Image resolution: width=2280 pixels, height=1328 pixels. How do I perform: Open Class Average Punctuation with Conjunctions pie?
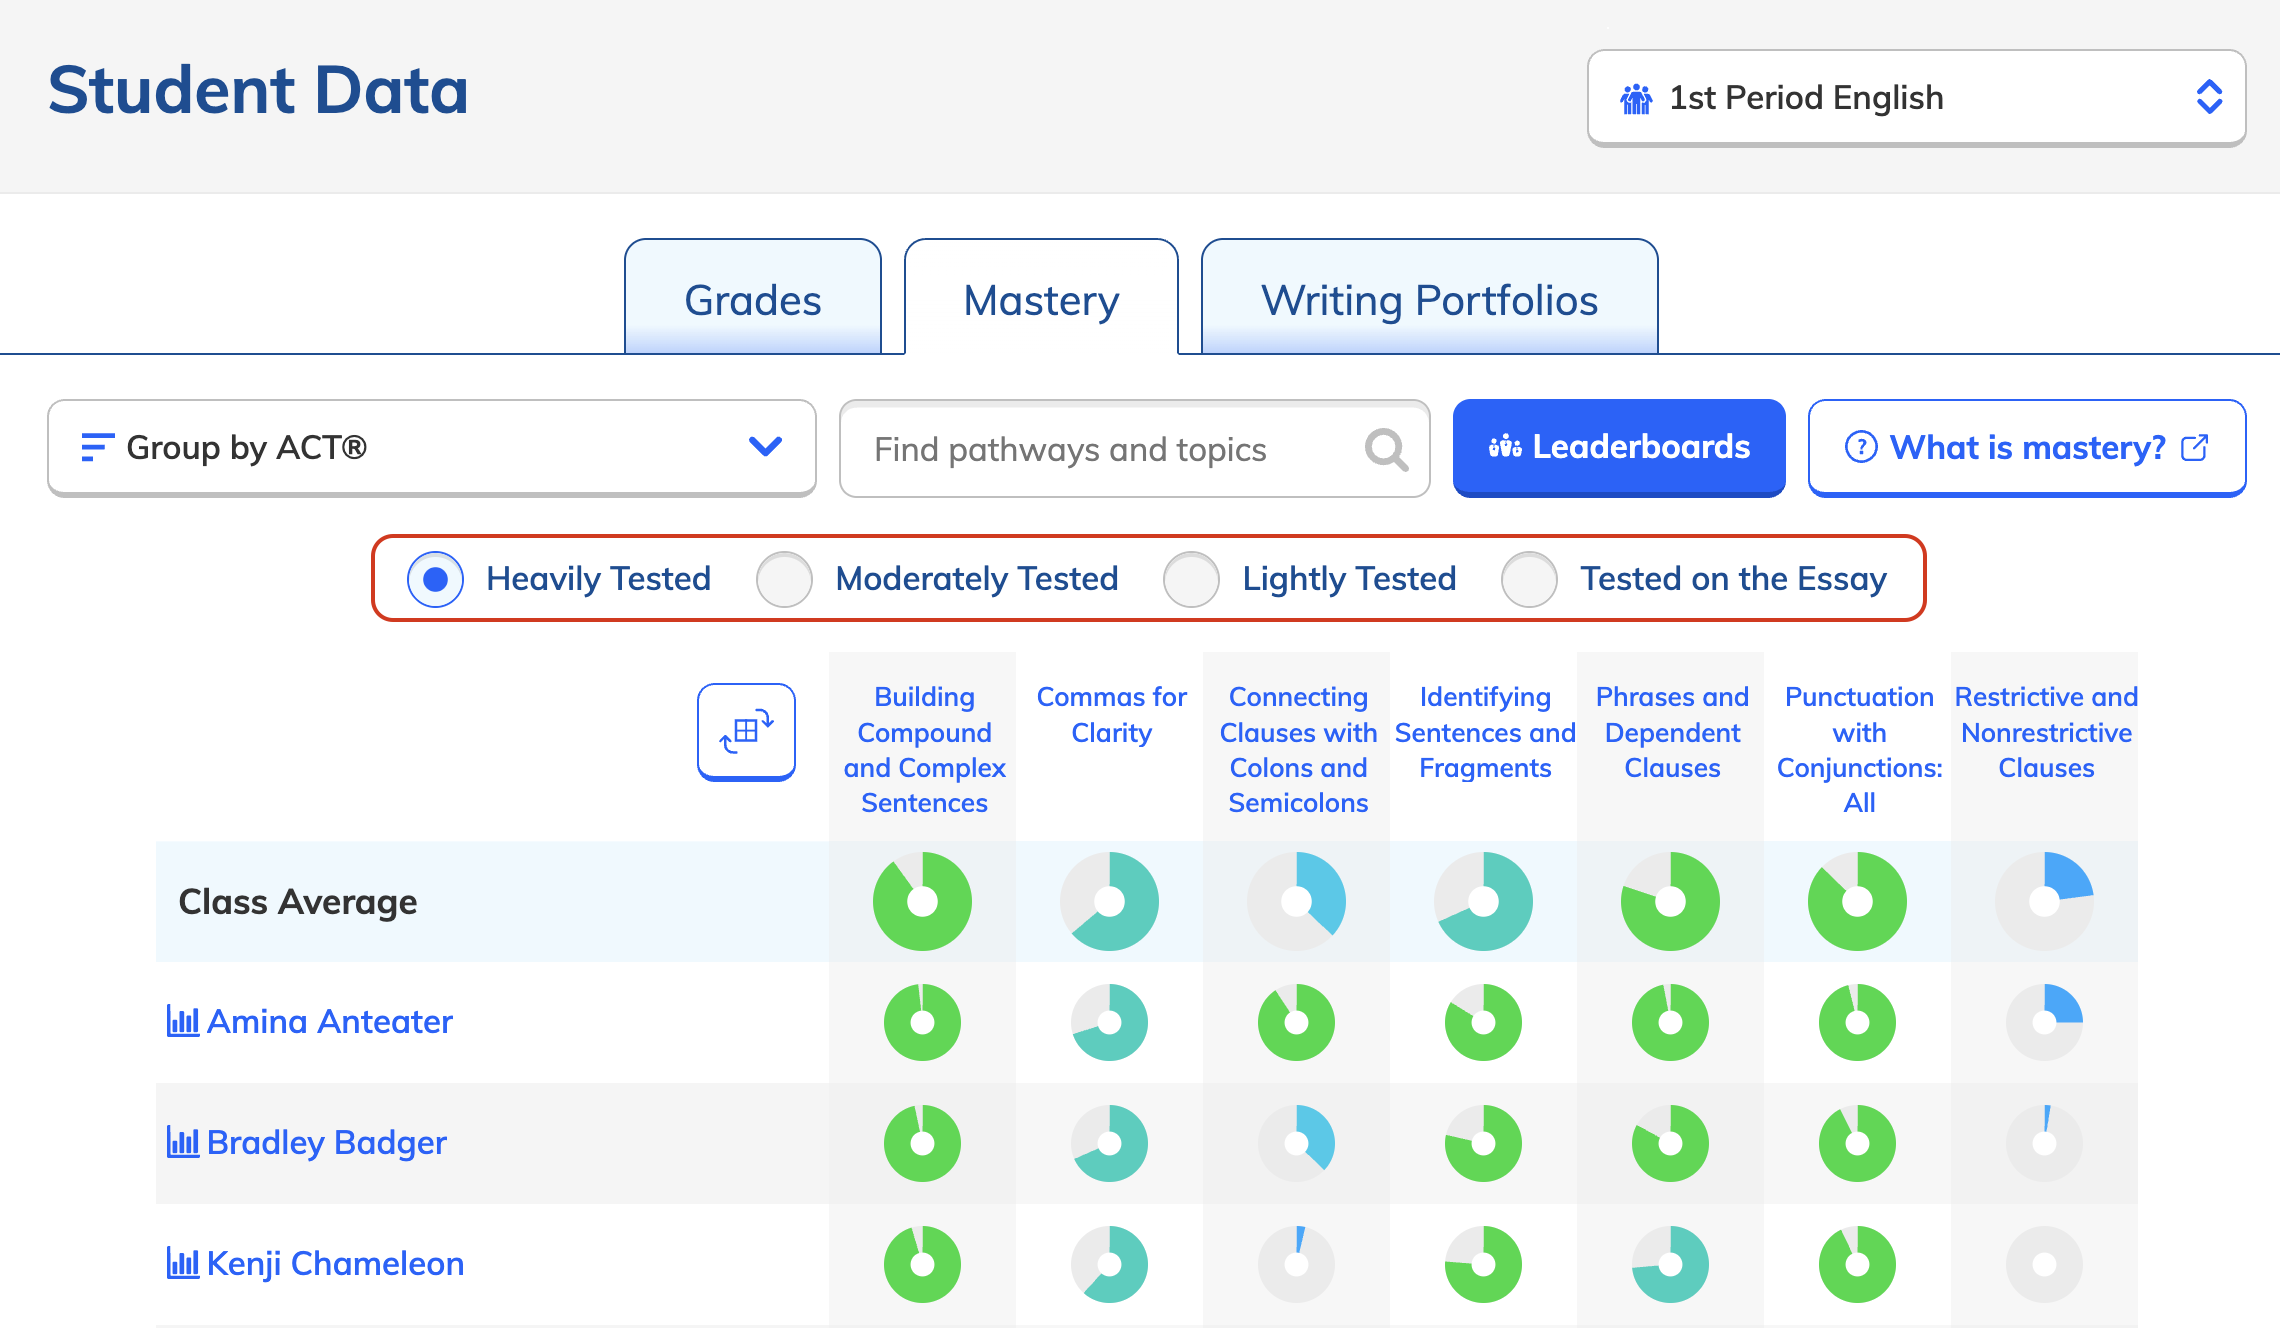1857,901
